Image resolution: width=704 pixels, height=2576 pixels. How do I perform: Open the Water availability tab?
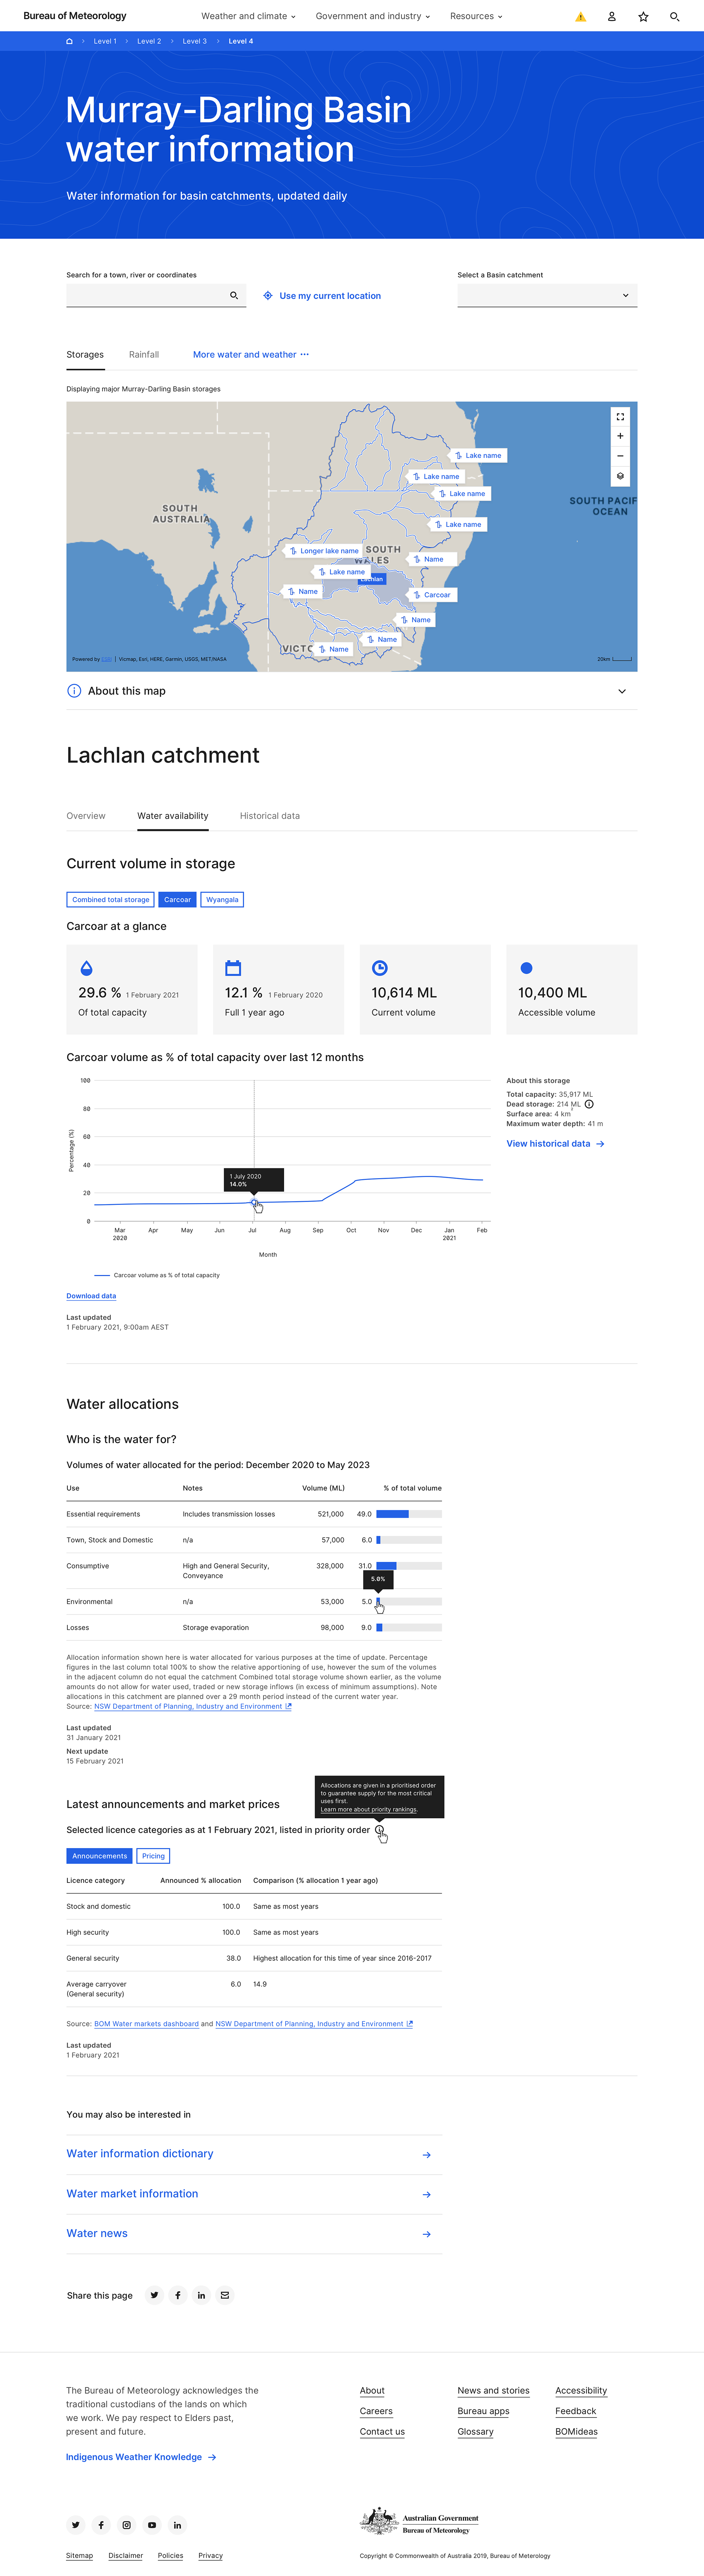coord(173,816)
